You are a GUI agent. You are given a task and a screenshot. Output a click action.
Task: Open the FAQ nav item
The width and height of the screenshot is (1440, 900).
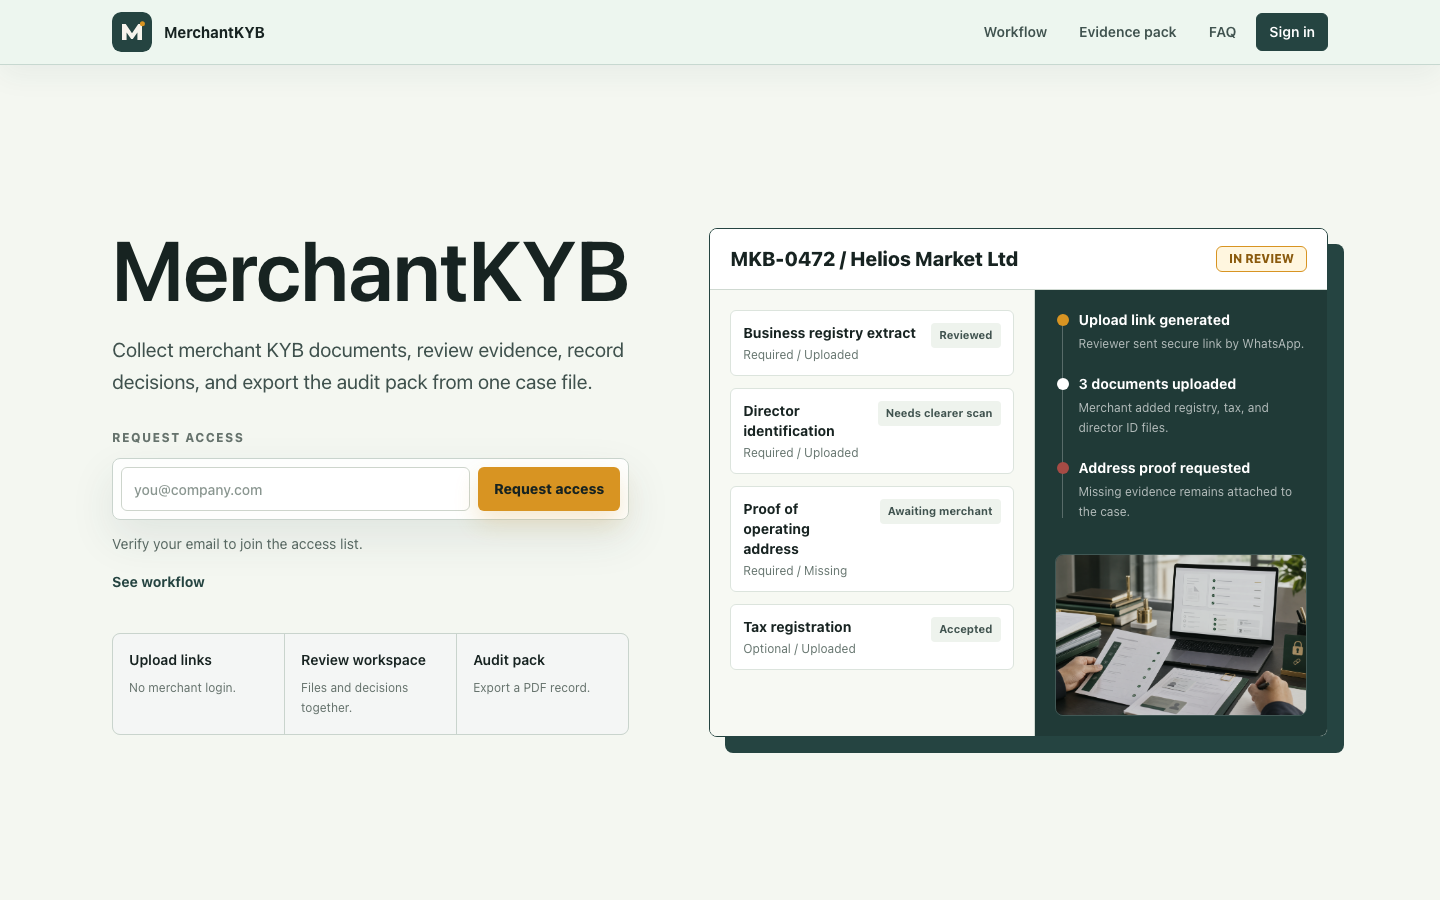click(x=1222, y=32)
